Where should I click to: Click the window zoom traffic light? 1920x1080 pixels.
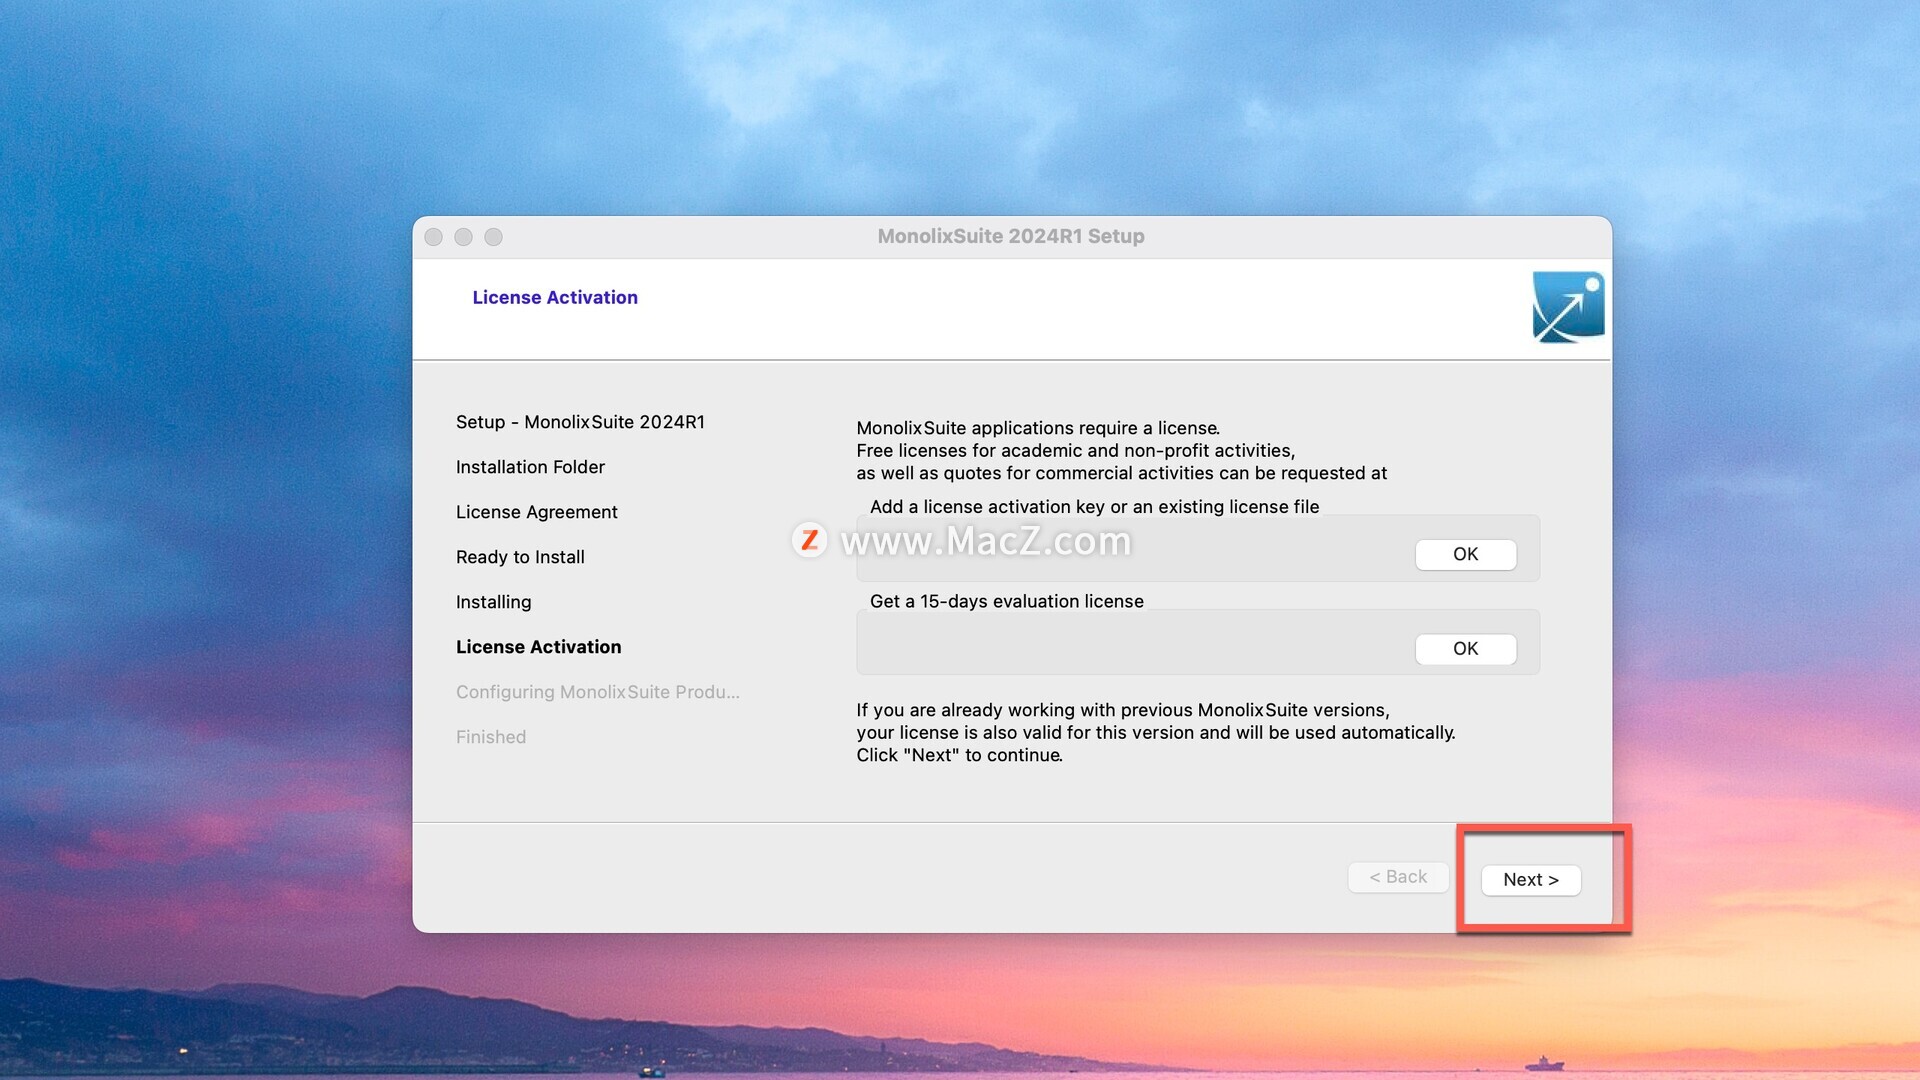493,237
